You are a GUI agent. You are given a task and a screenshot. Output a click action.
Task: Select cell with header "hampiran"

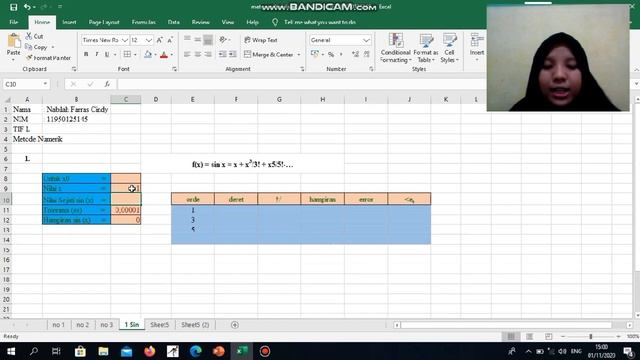tap(322, 199)
